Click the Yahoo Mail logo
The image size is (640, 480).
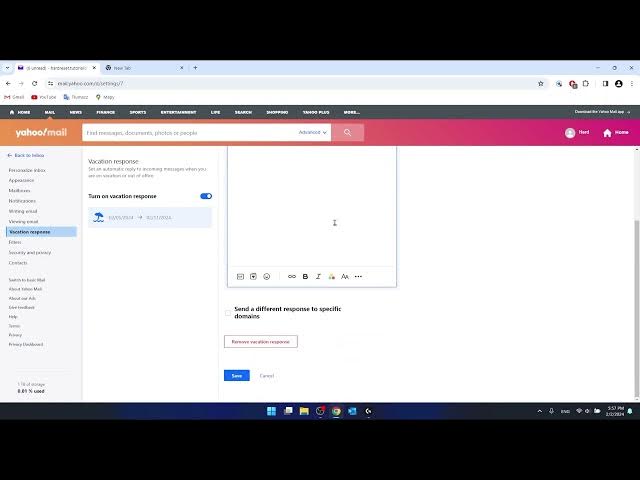tap(41, 133)
